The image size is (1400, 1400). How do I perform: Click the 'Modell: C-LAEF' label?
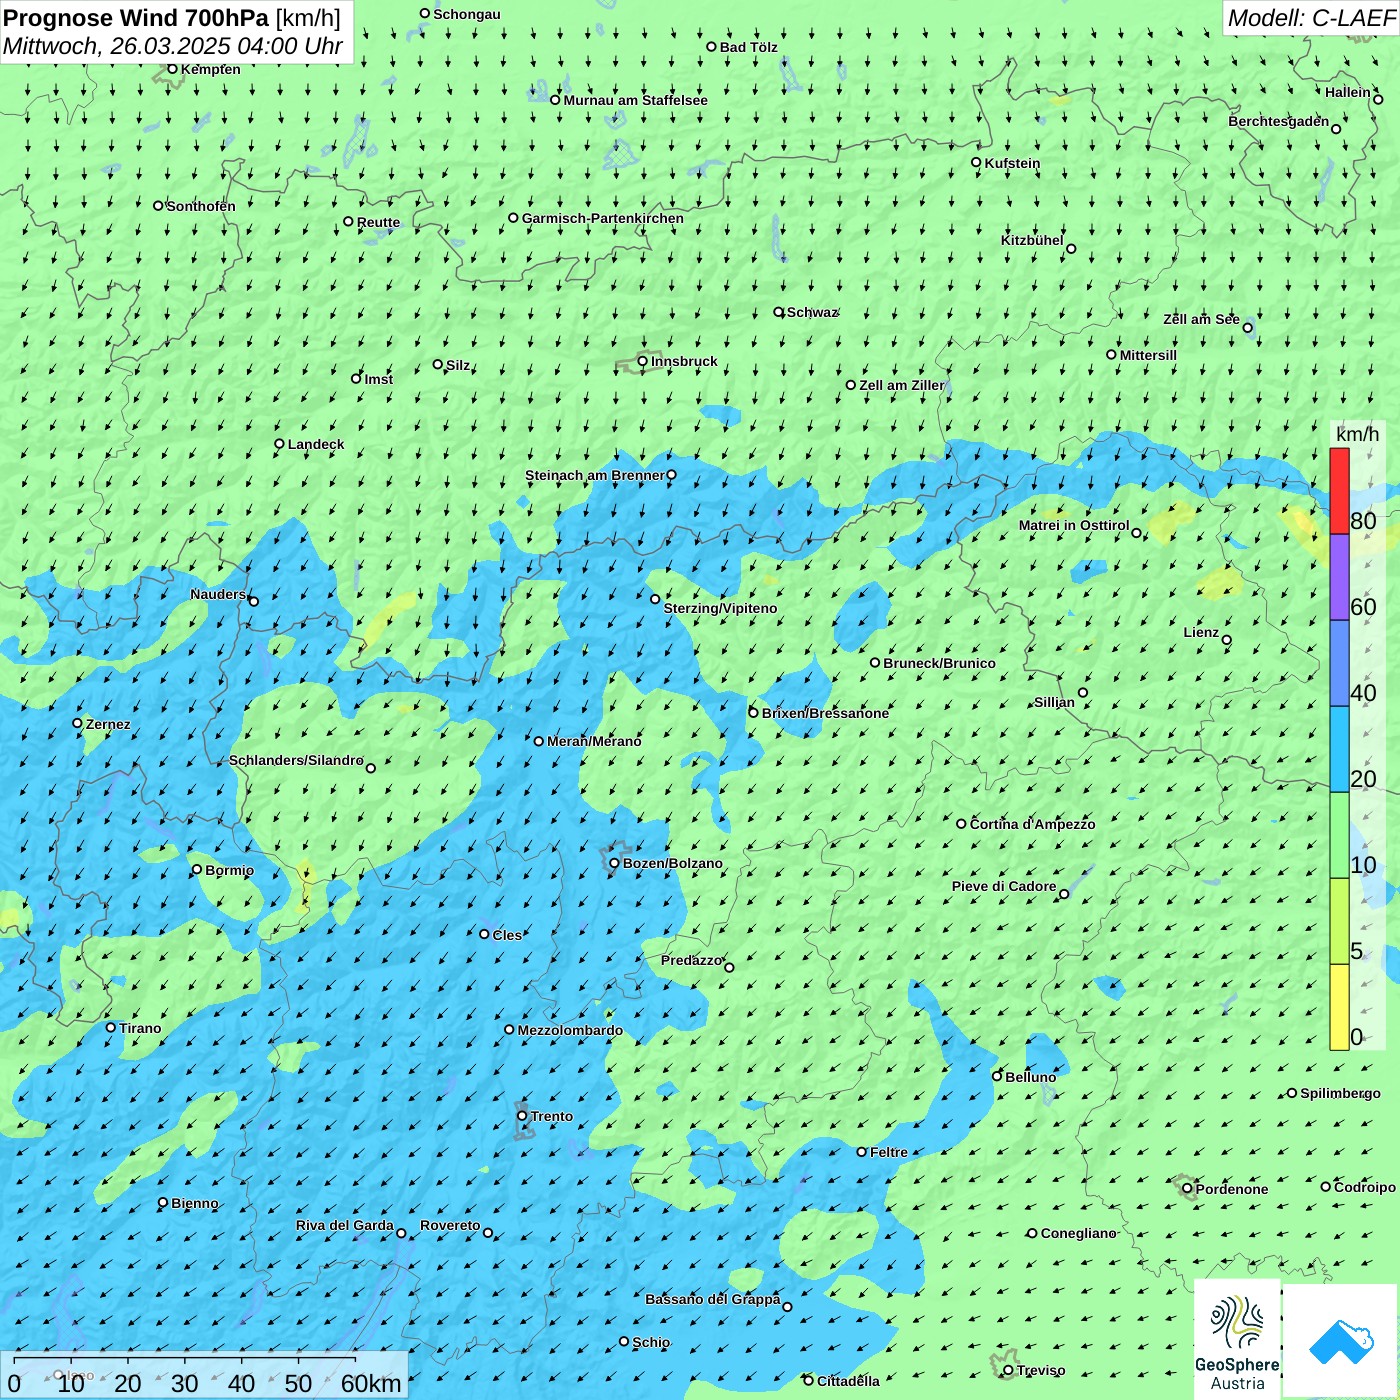pos(1311,17)
